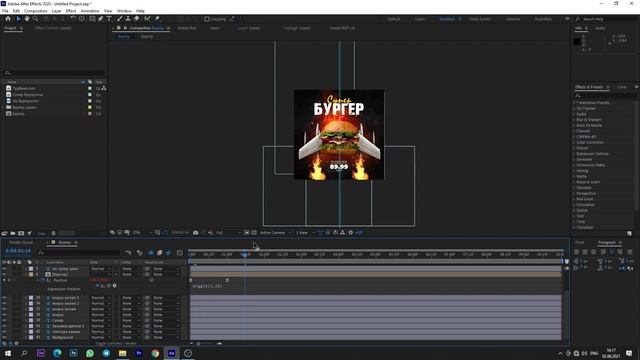
Task: Click label color swatch of layer 4
Action: (x=31, y=275)
